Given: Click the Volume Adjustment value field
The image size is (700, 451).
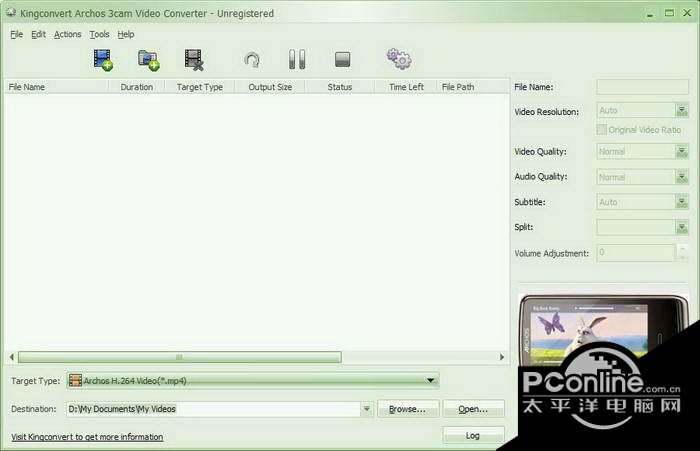Looking at the screenshot, I should coord(636,253).
